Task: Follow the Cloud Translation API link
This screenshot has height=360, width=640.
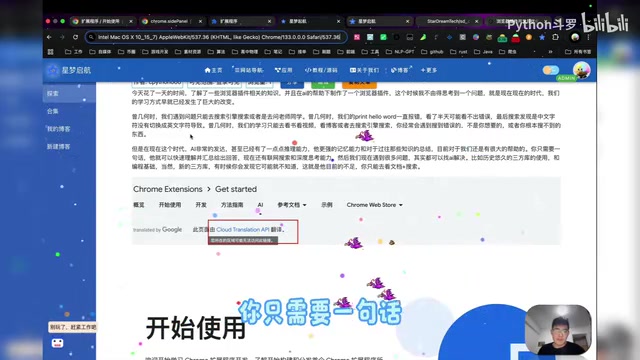Action: coord(243,230)
